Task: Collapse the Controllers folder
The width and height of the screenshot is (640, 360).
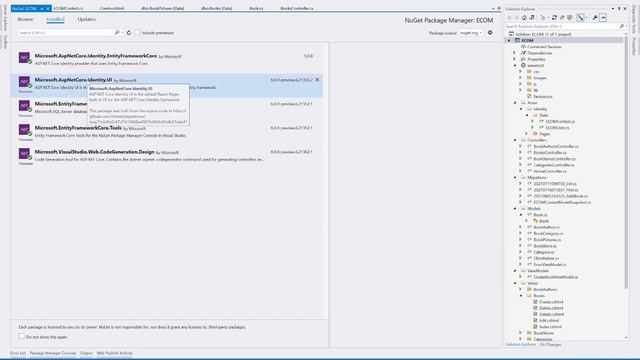Action: click(515, 140)
